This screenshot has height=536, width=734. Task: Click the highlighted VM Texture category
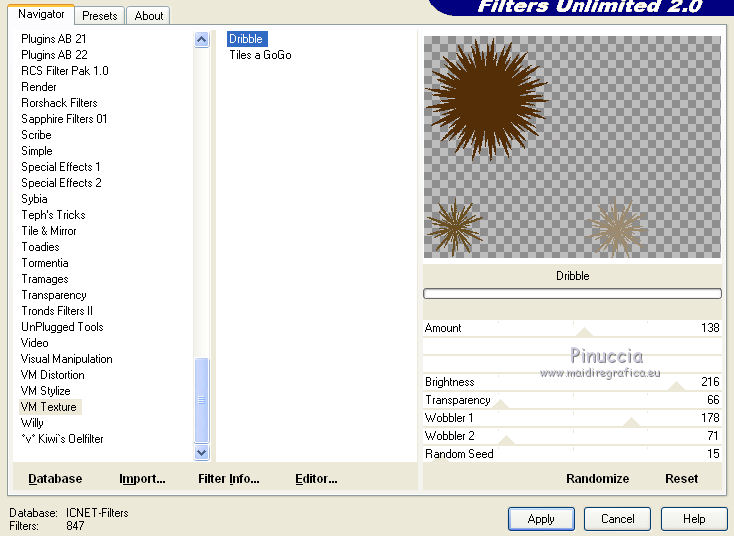tap(50, 407)
